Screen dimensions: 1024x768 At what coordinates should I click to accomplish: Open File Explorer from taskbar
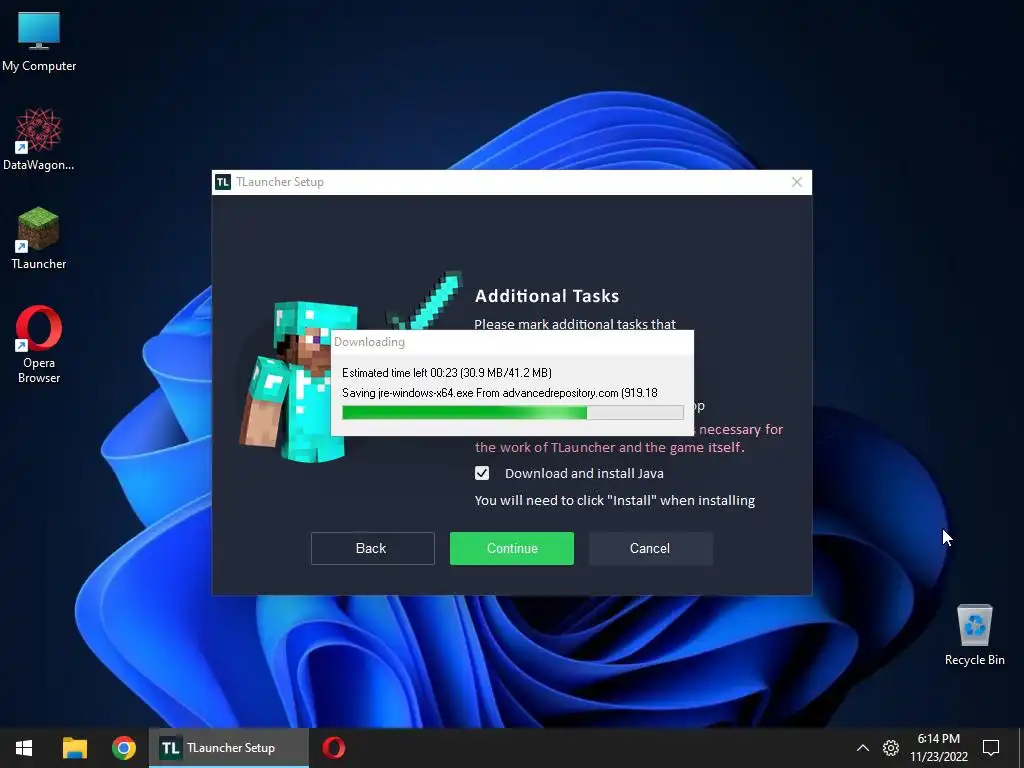pos(74,748)
